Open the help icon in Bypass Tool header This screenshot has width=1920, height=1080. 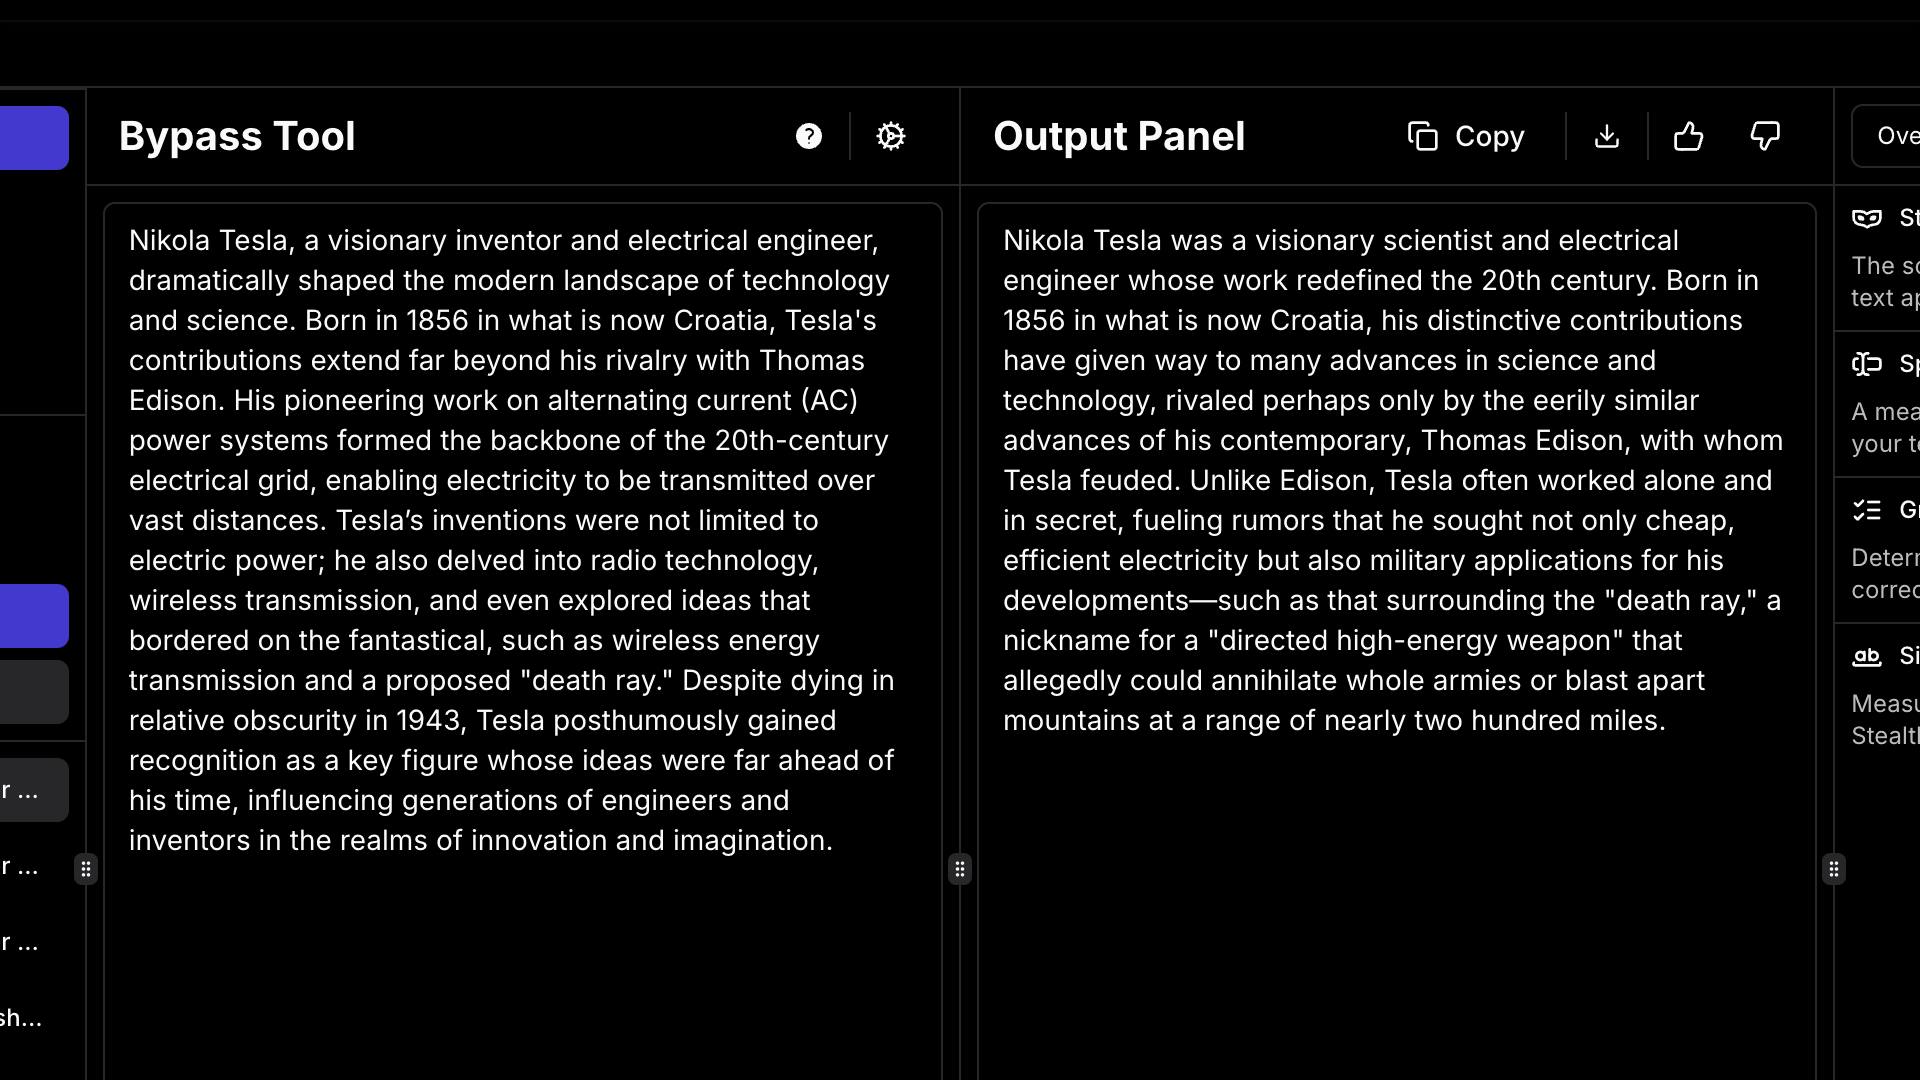point(808,136)
